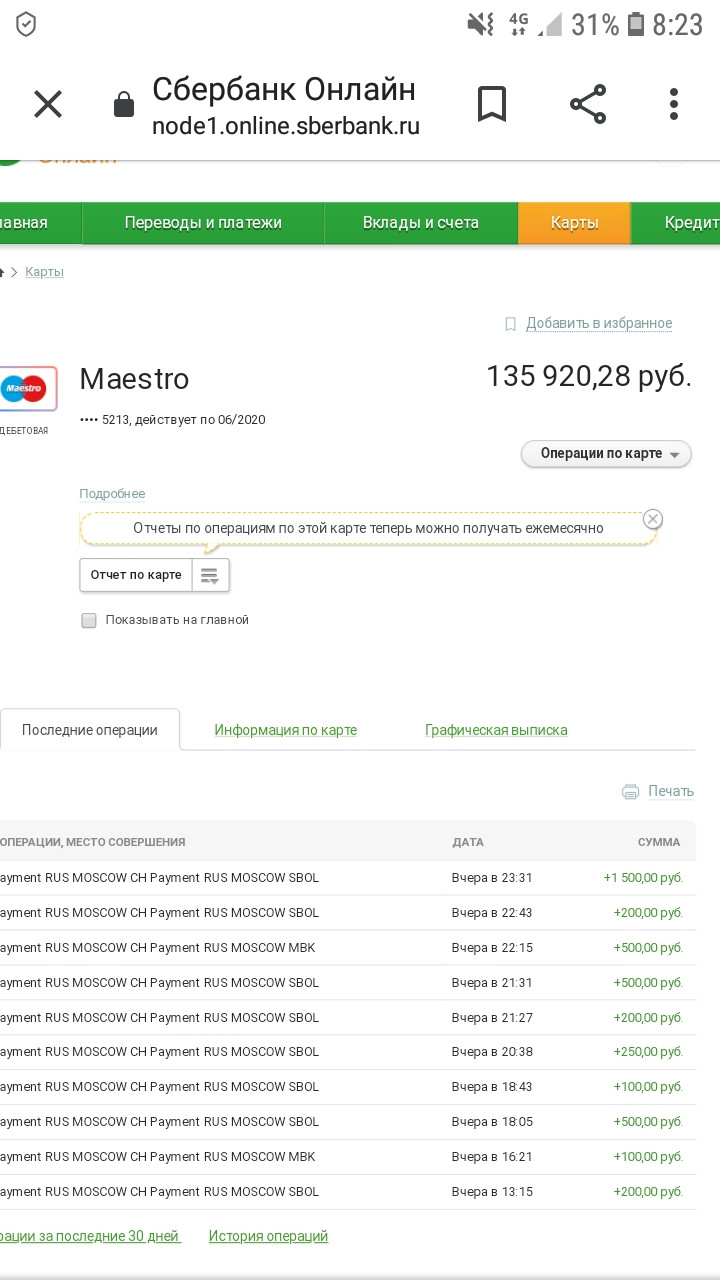720x1280 pixels.
Task: Select operation at Вчера в 16:21
Action: click(x=347, y=1157)
